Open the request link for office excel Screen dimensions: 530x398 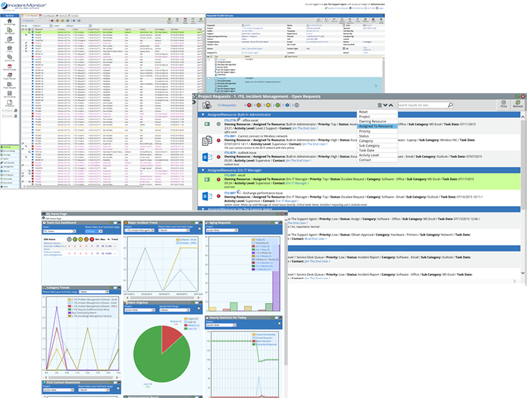coord(230,120)
